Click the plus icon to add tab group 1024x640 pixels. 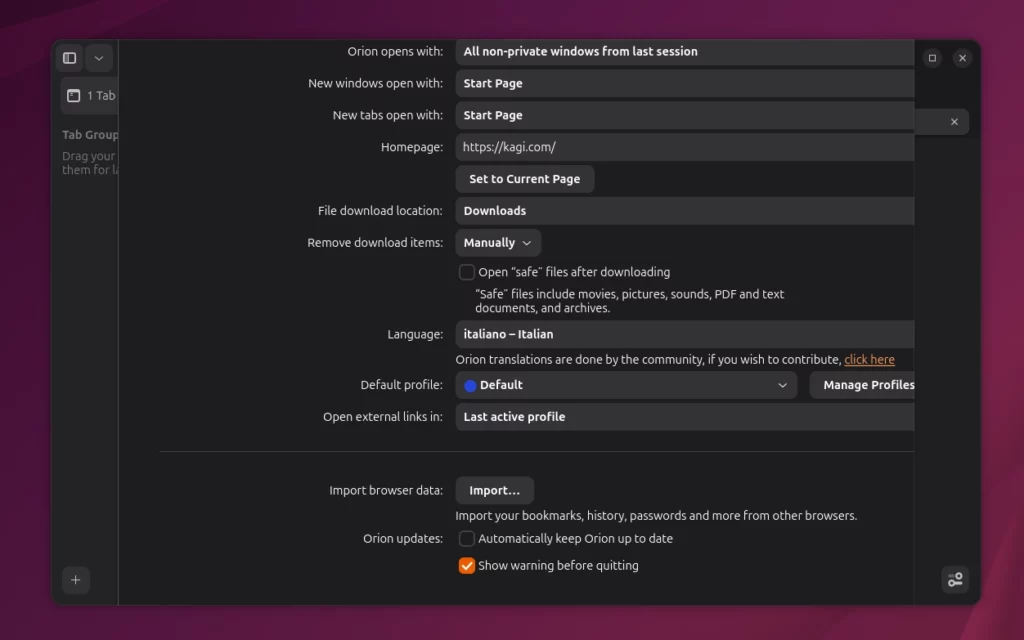pos(76,580)
